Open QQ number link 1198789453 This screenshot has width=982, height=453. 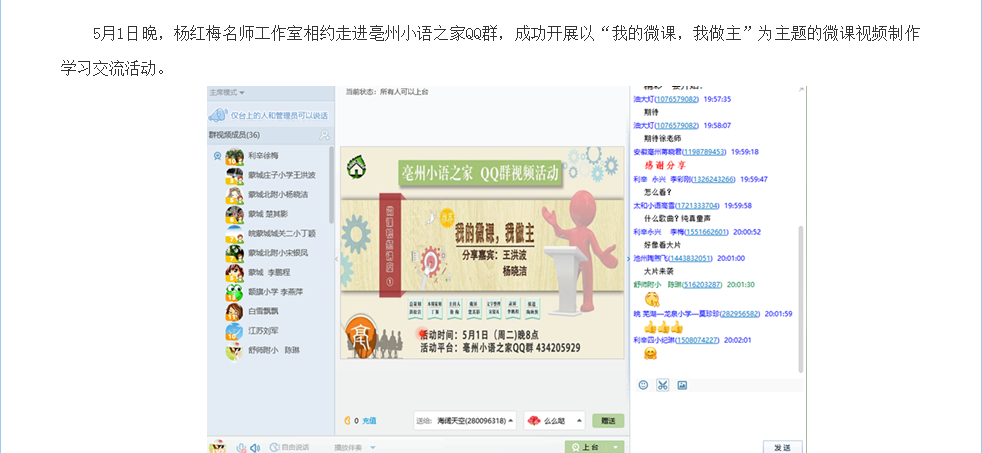[x=704, y=152]
